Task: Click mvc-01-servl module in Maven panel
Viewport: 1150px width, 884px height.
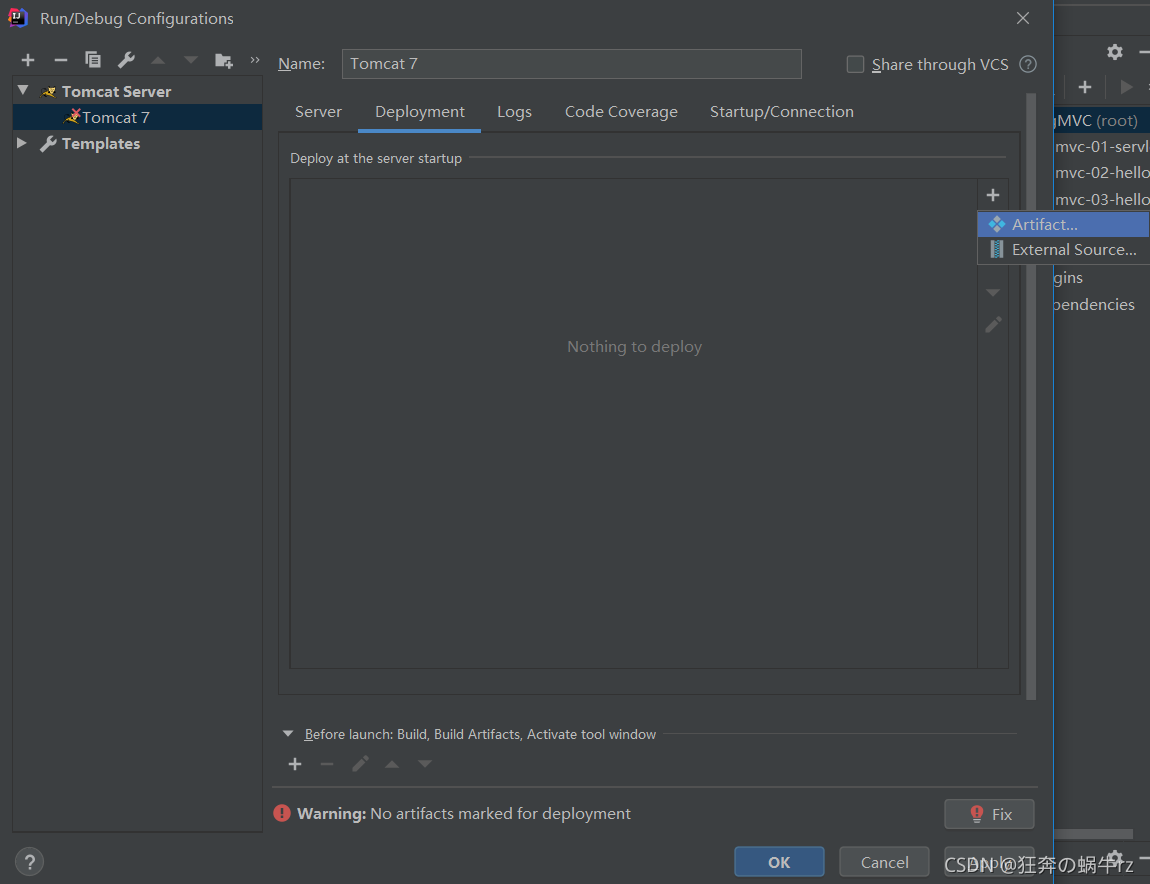Action: click(1102, 147)
